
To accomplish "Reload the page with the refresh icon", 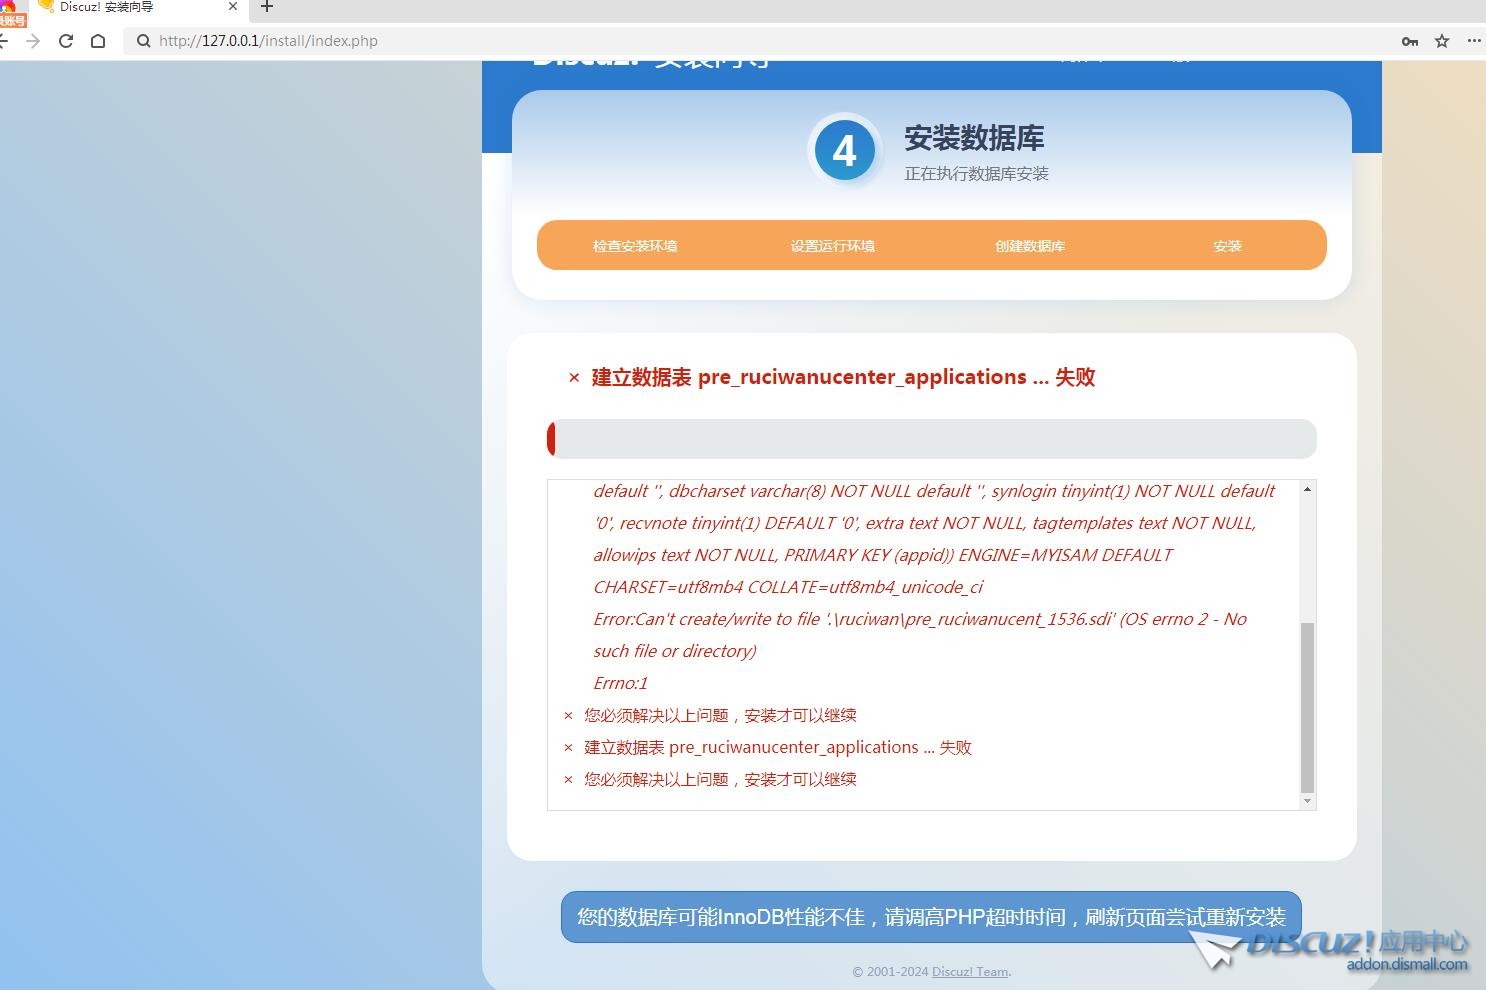I will 66,41.
